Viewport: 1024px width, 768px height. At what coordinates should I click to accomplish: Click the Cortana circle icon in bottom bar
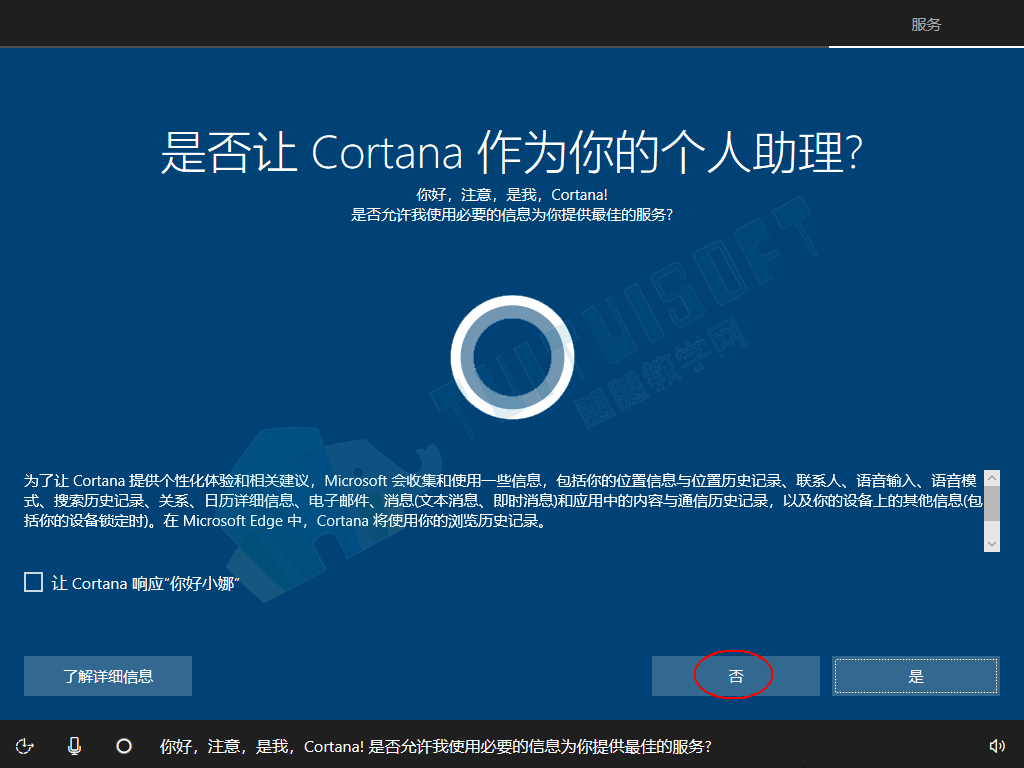(123, 745)
